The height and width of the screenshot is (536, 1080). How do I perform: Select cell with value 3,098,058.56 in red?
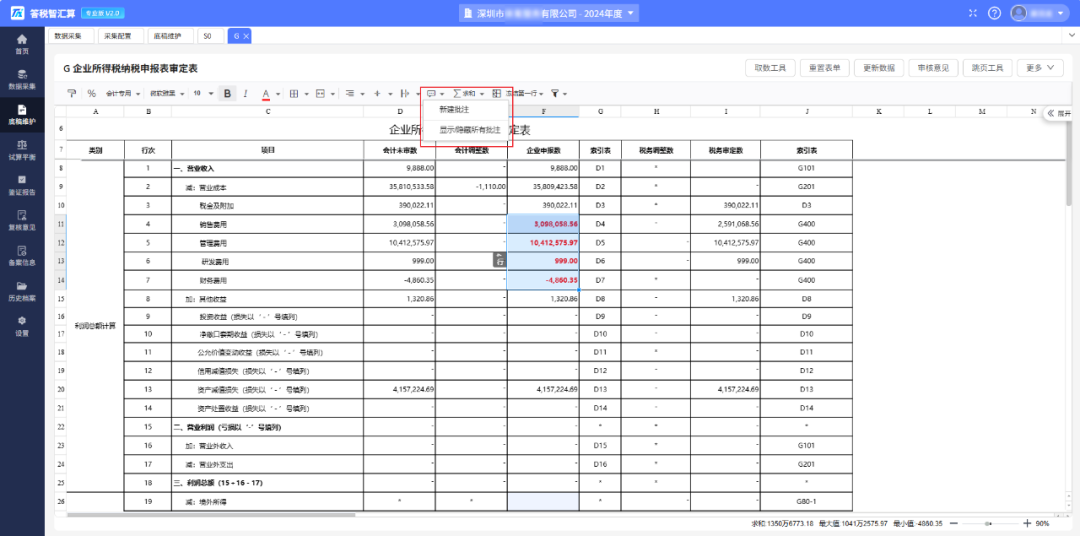[543, 224]
